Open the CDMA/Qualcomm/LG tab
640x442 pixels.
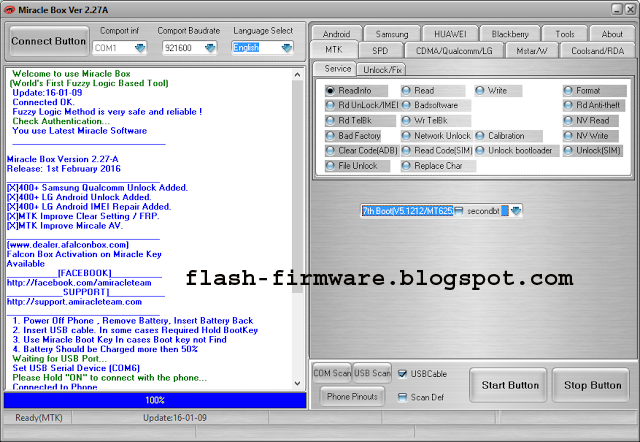[454, 51]
